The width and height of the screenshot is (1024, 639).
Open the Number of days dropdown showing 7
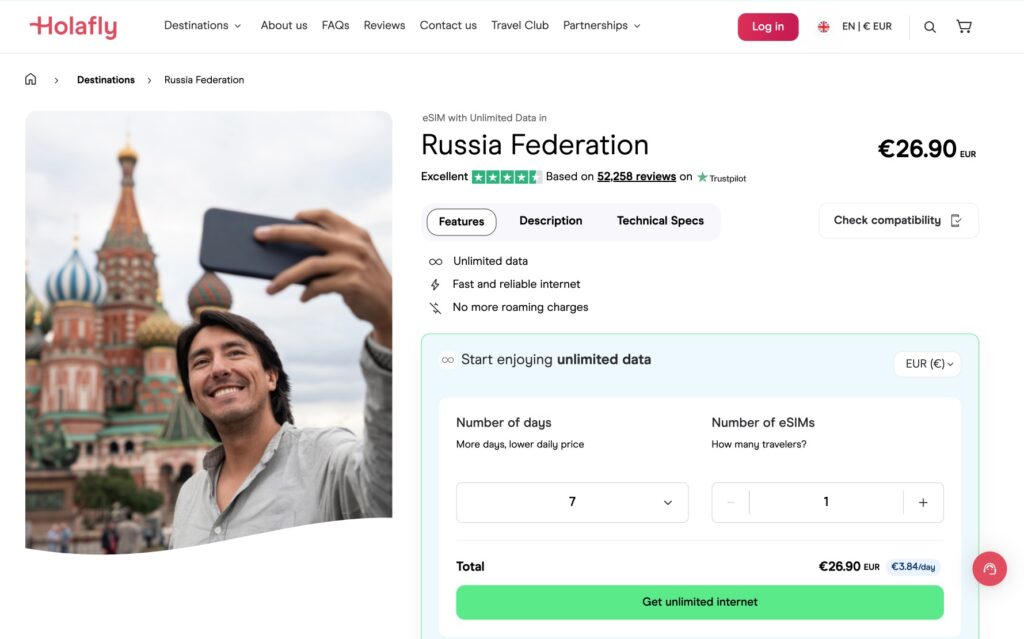571,502
